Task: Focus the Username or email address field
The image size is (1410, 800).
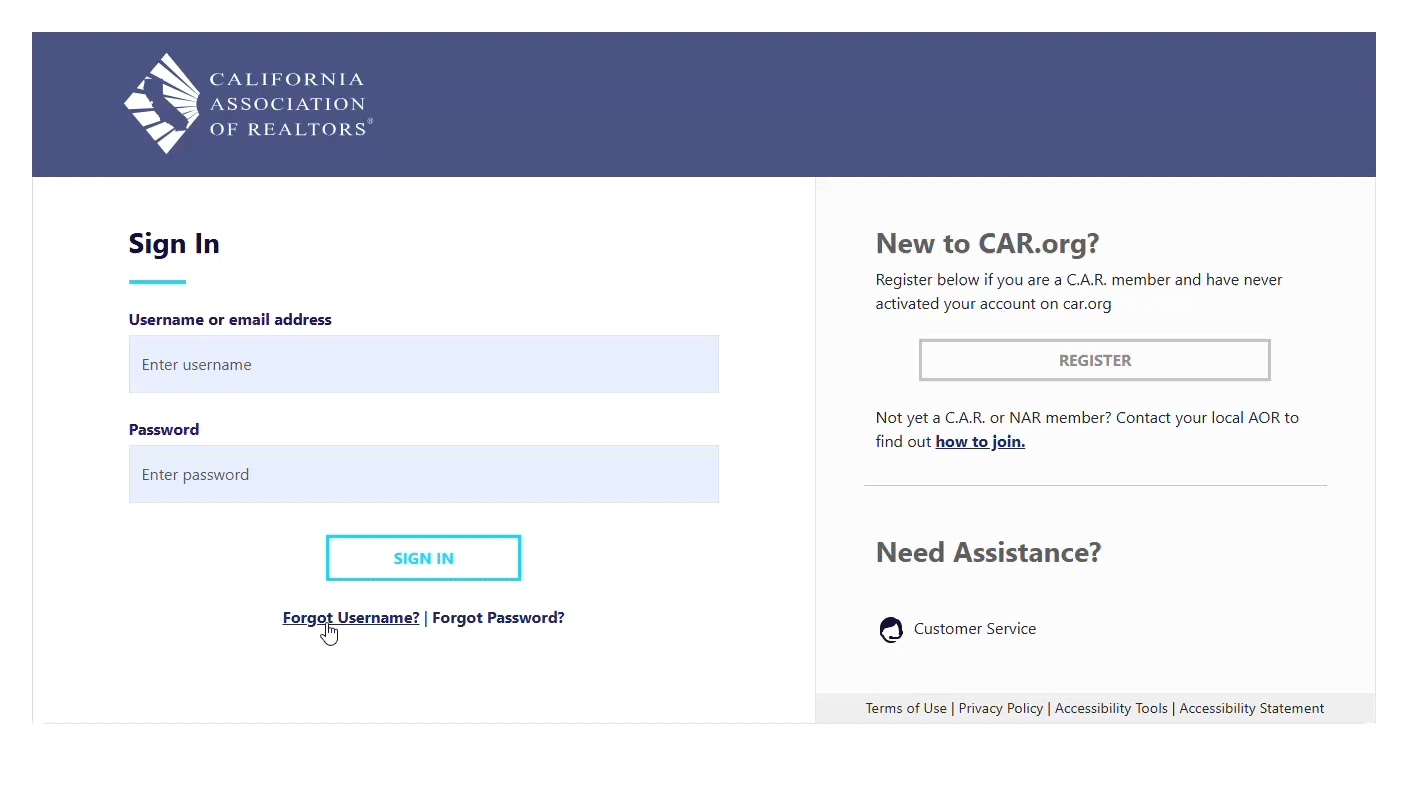Action: [x=423, y=364]
